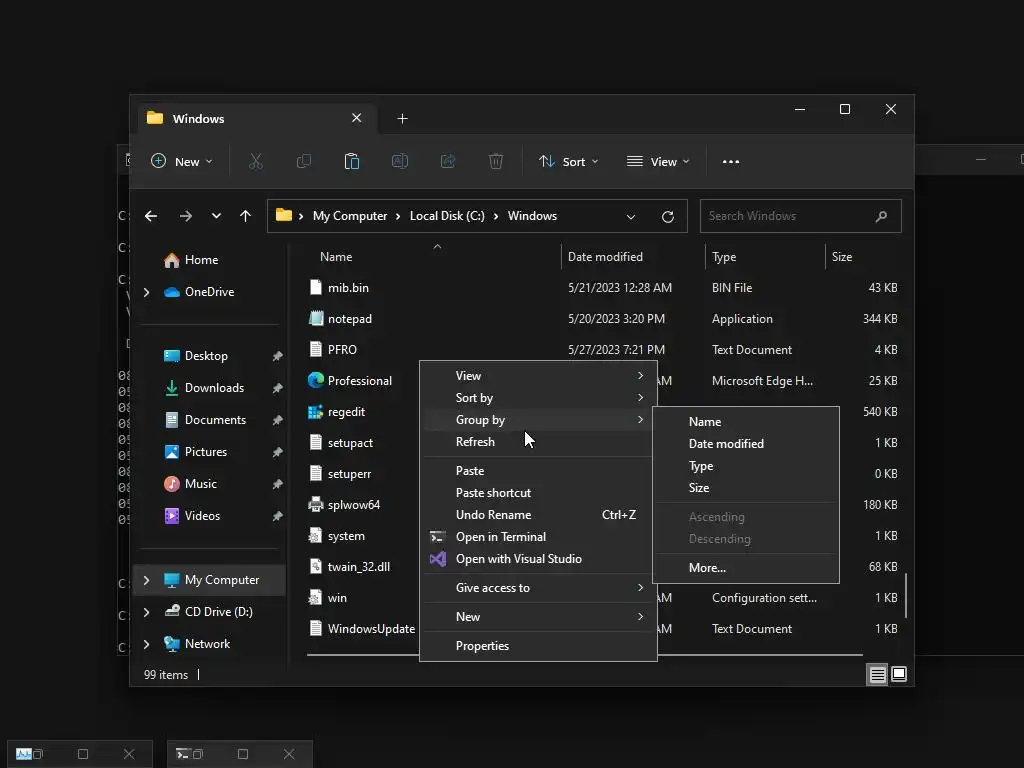This screenshot has width=1024, height=768.
Task: Click the Cut scissors icon in toolbar
Action: click(255, 161)
